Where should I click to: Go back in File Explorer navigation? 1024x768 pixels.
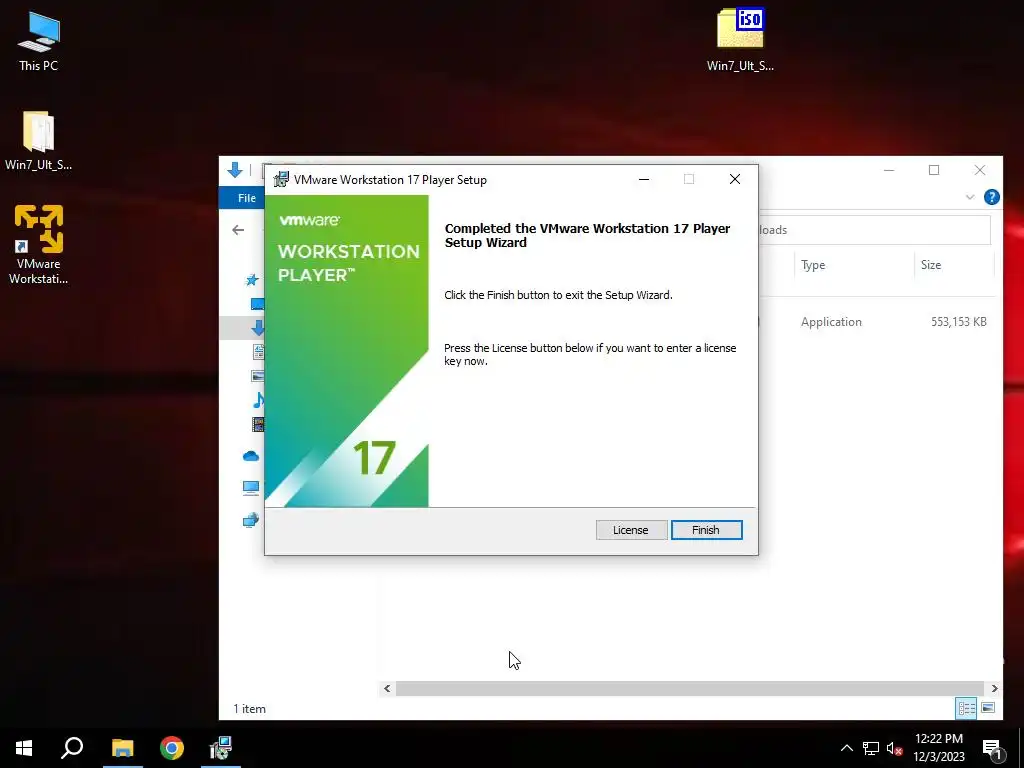pyautogui.click(x=238, y=230)
